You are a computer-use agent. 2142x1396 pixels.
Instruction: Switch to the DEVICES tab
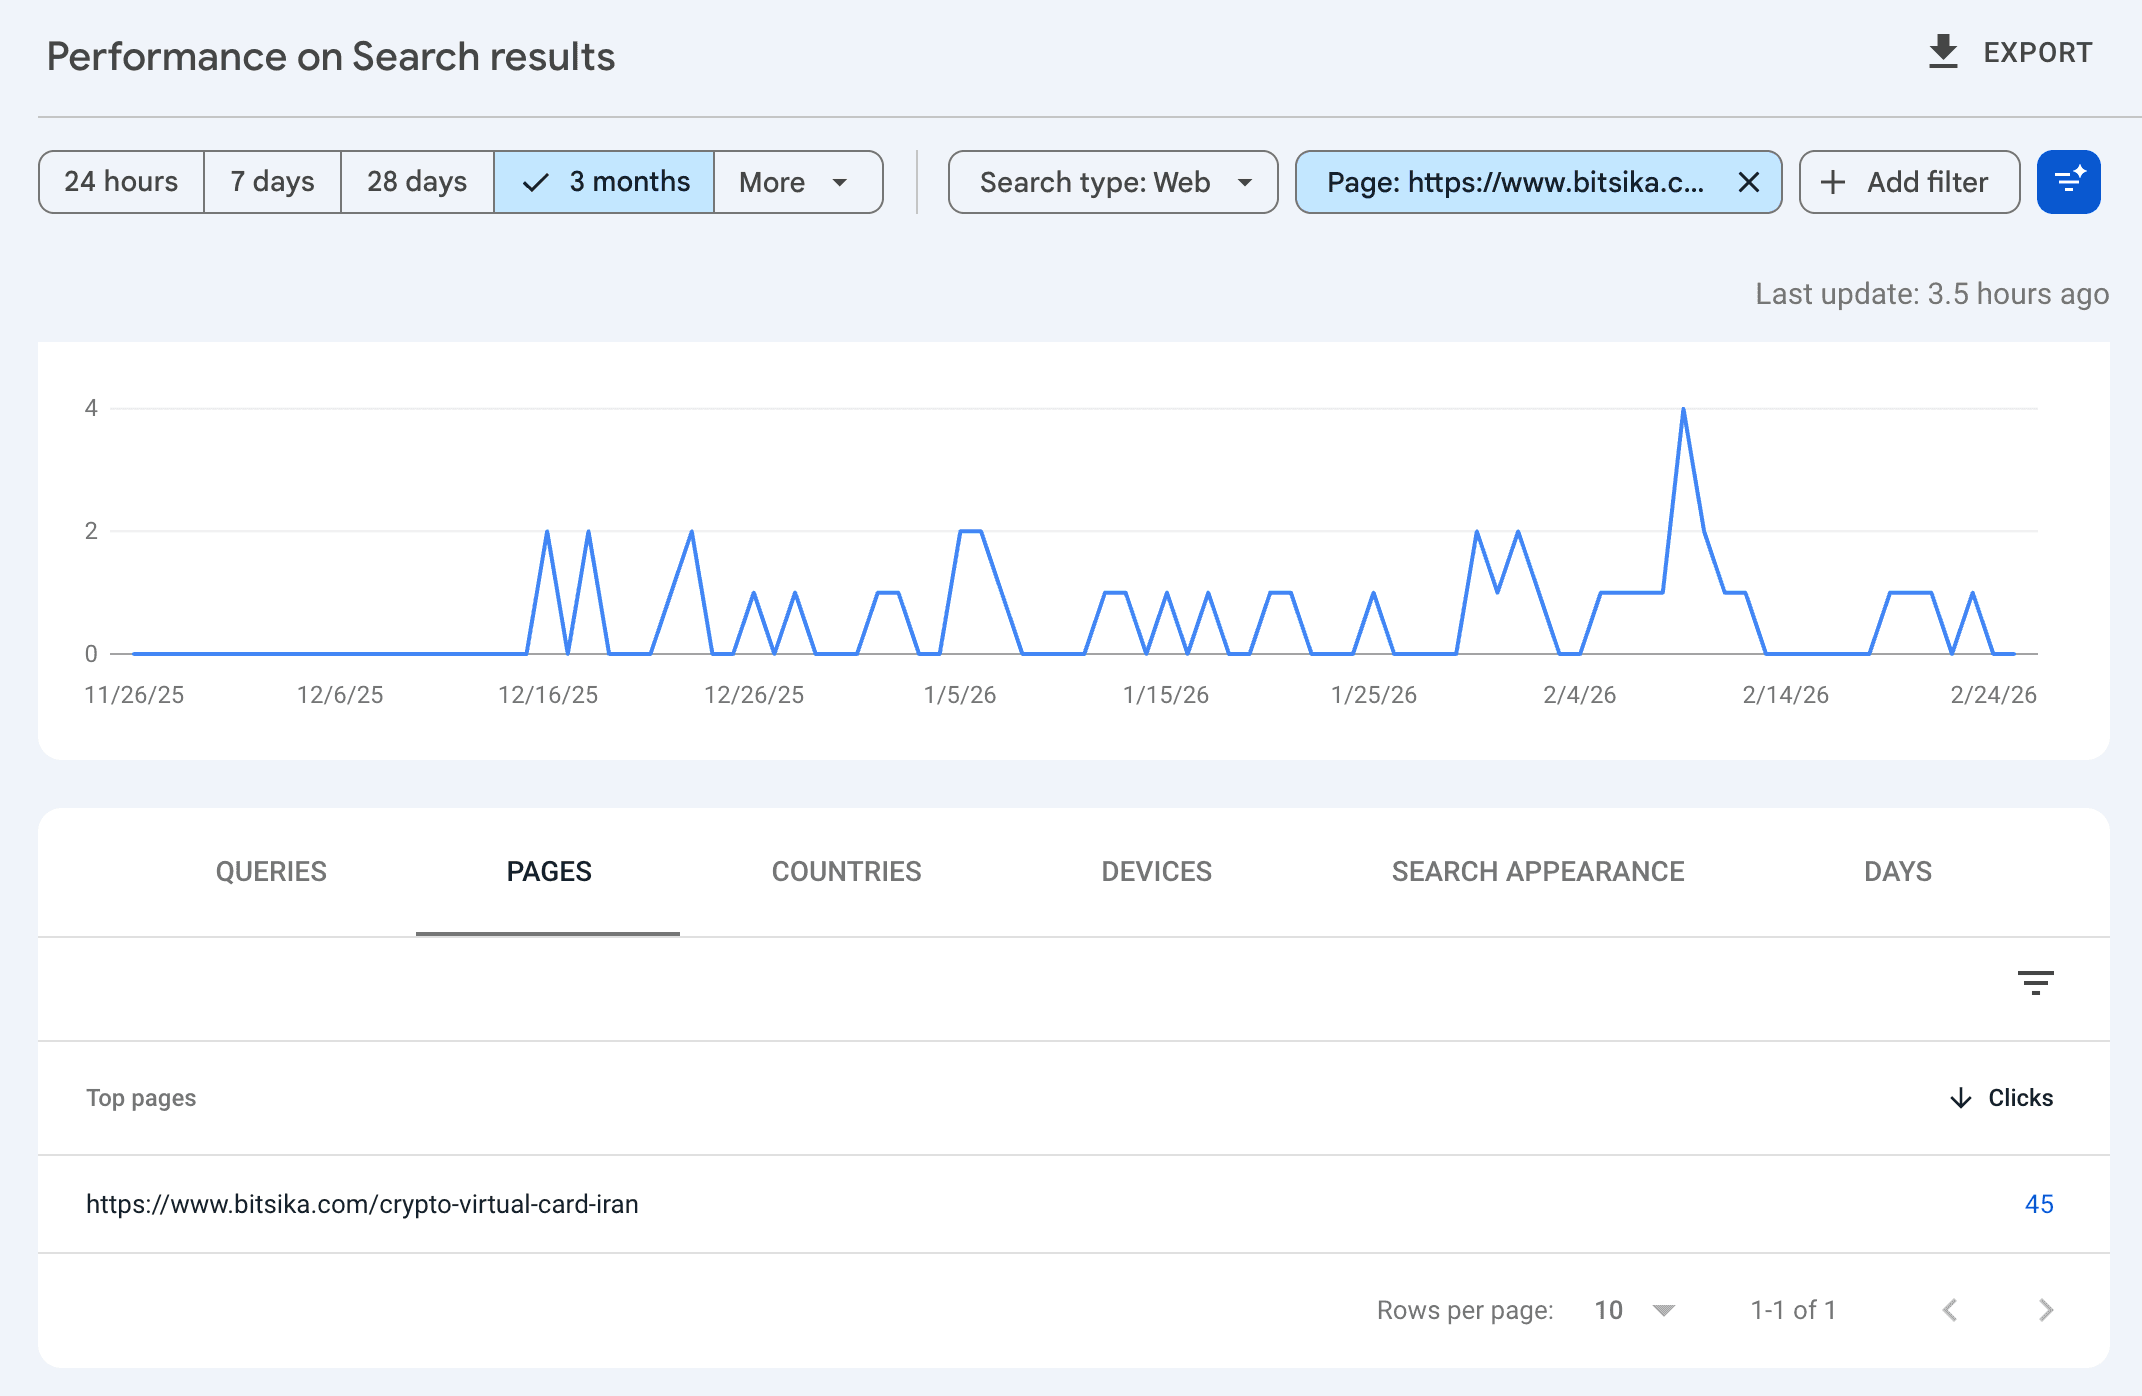pyautogui.click(x=1155, y=871)
